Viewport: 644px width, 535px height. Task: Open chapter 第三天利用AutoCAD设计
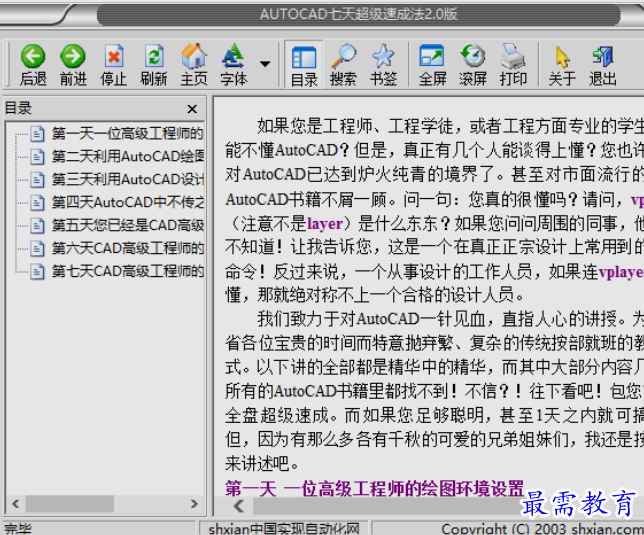[x=127, y=179]
